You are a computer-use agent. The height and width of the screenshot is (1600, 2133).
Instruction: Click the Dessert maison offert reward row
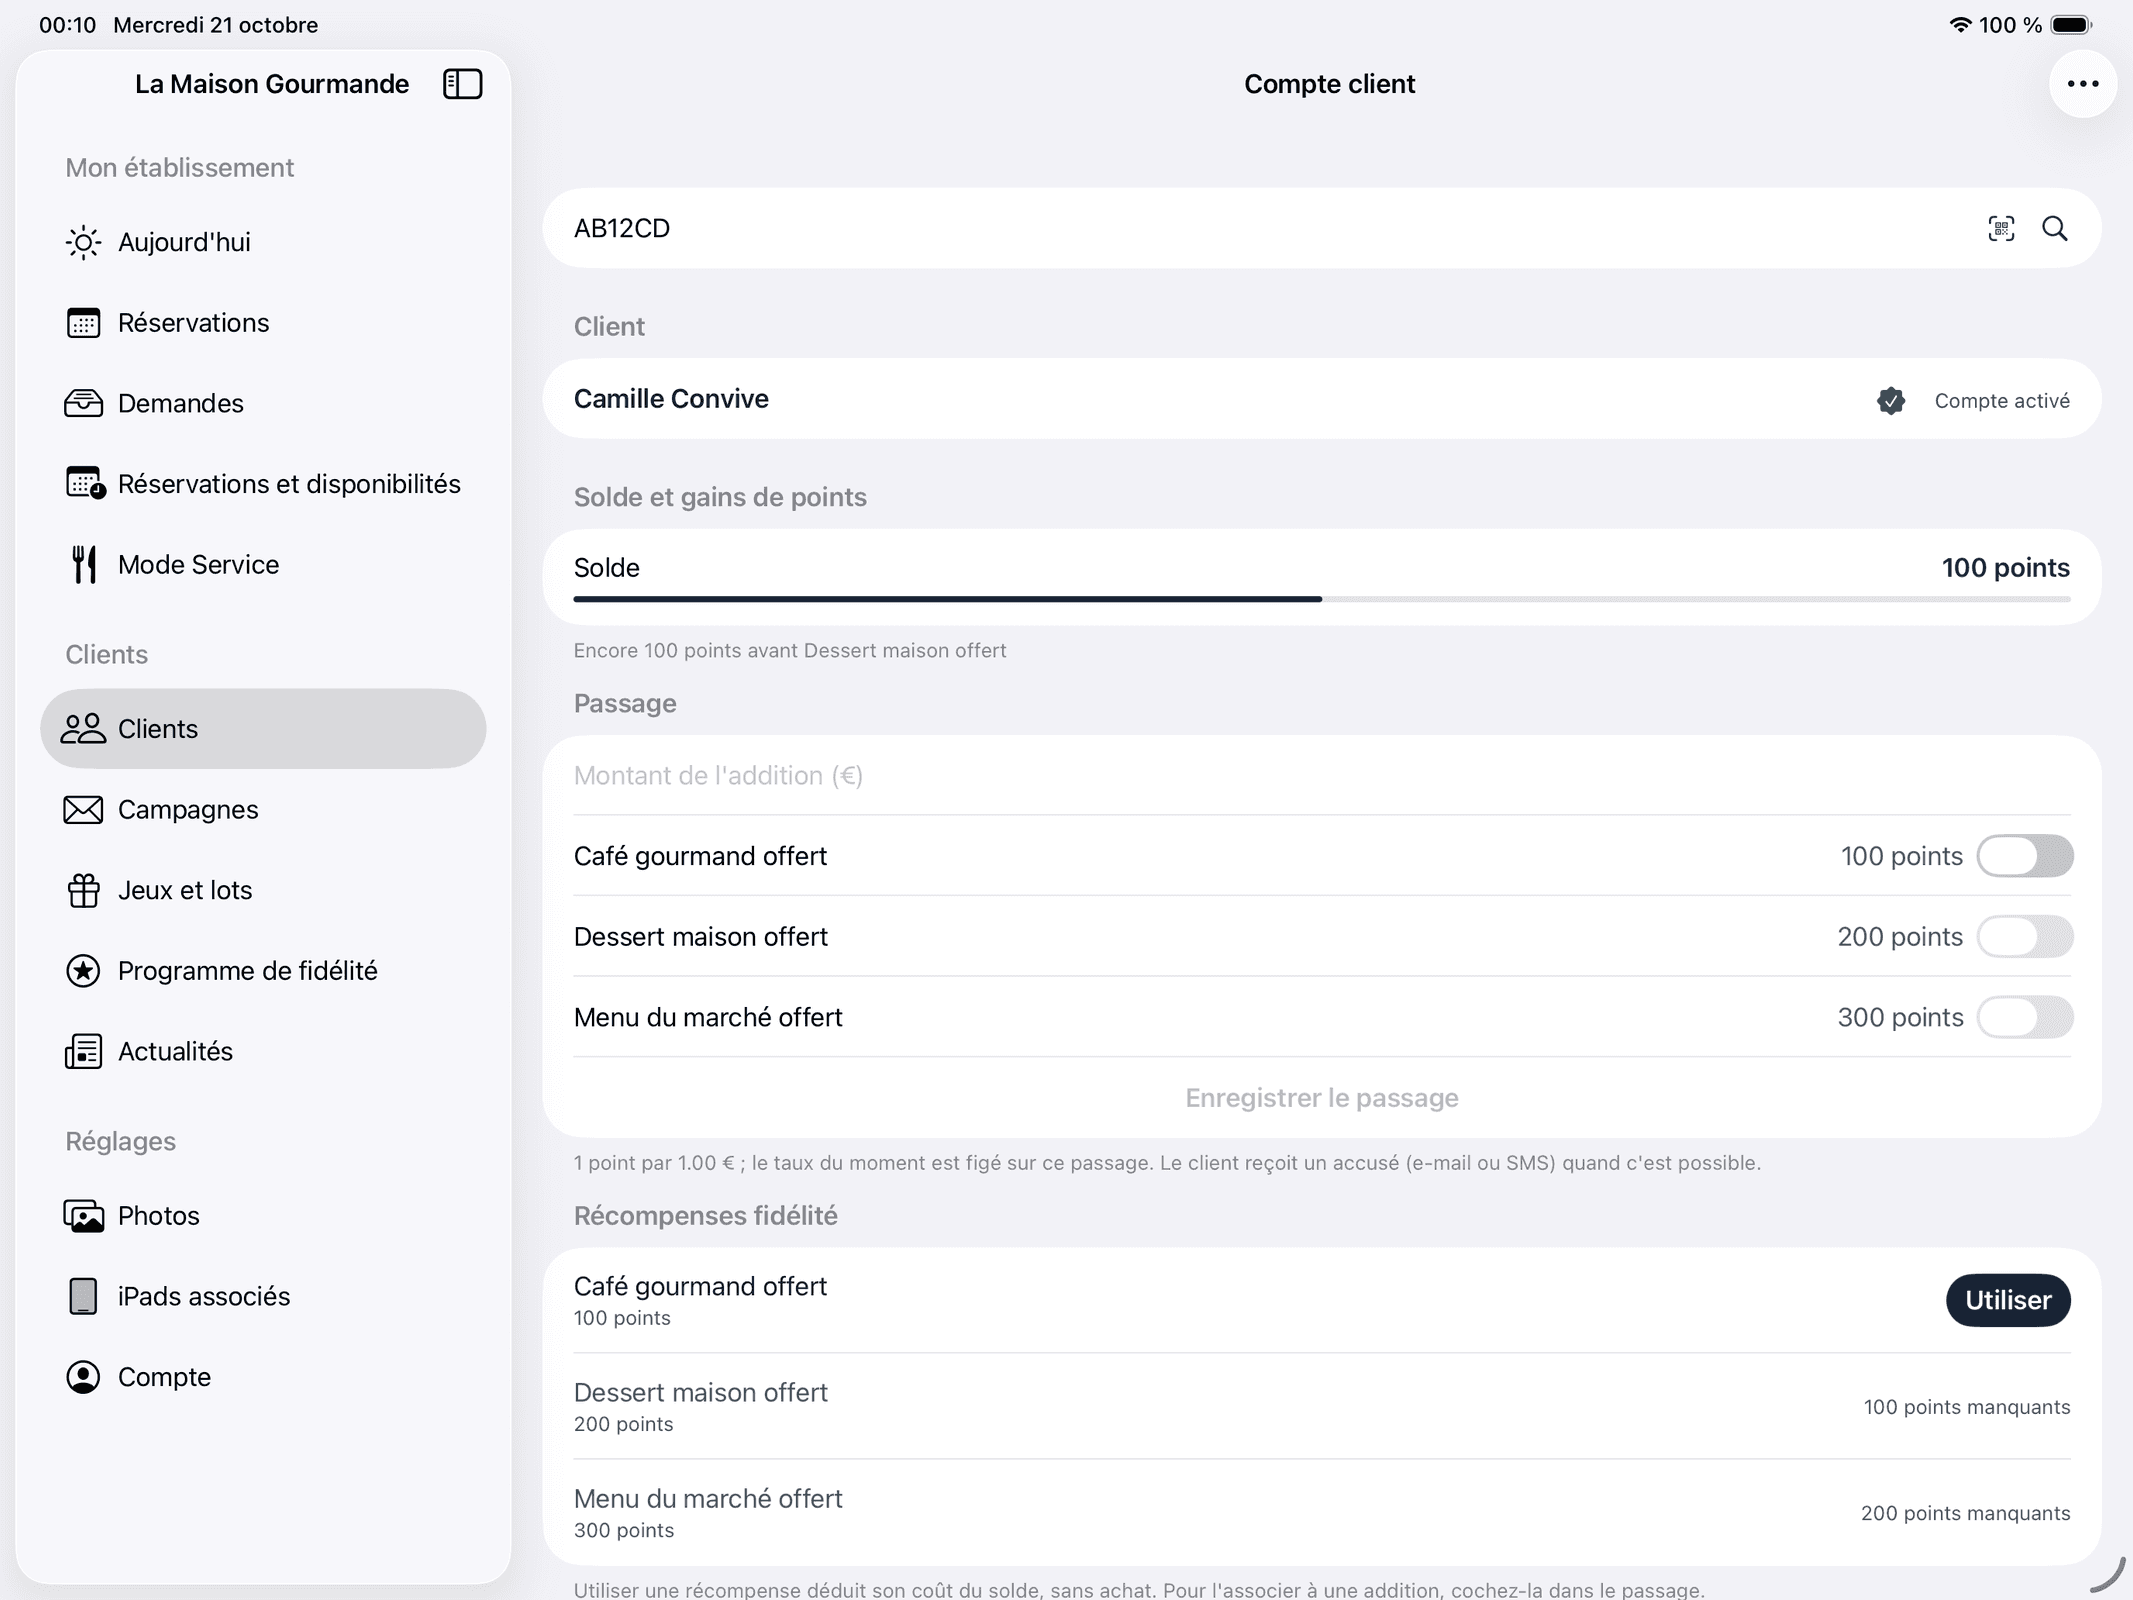point(1322,1406)
